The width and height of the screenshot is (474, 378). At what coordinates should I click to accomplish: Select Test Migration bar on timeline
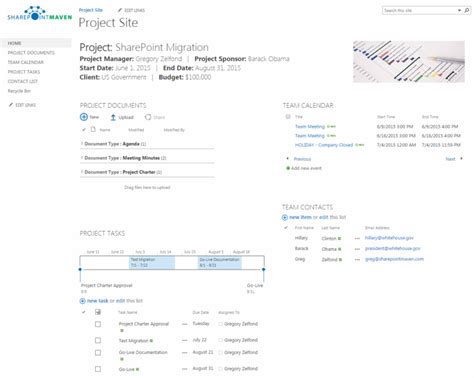click(152, 263)
